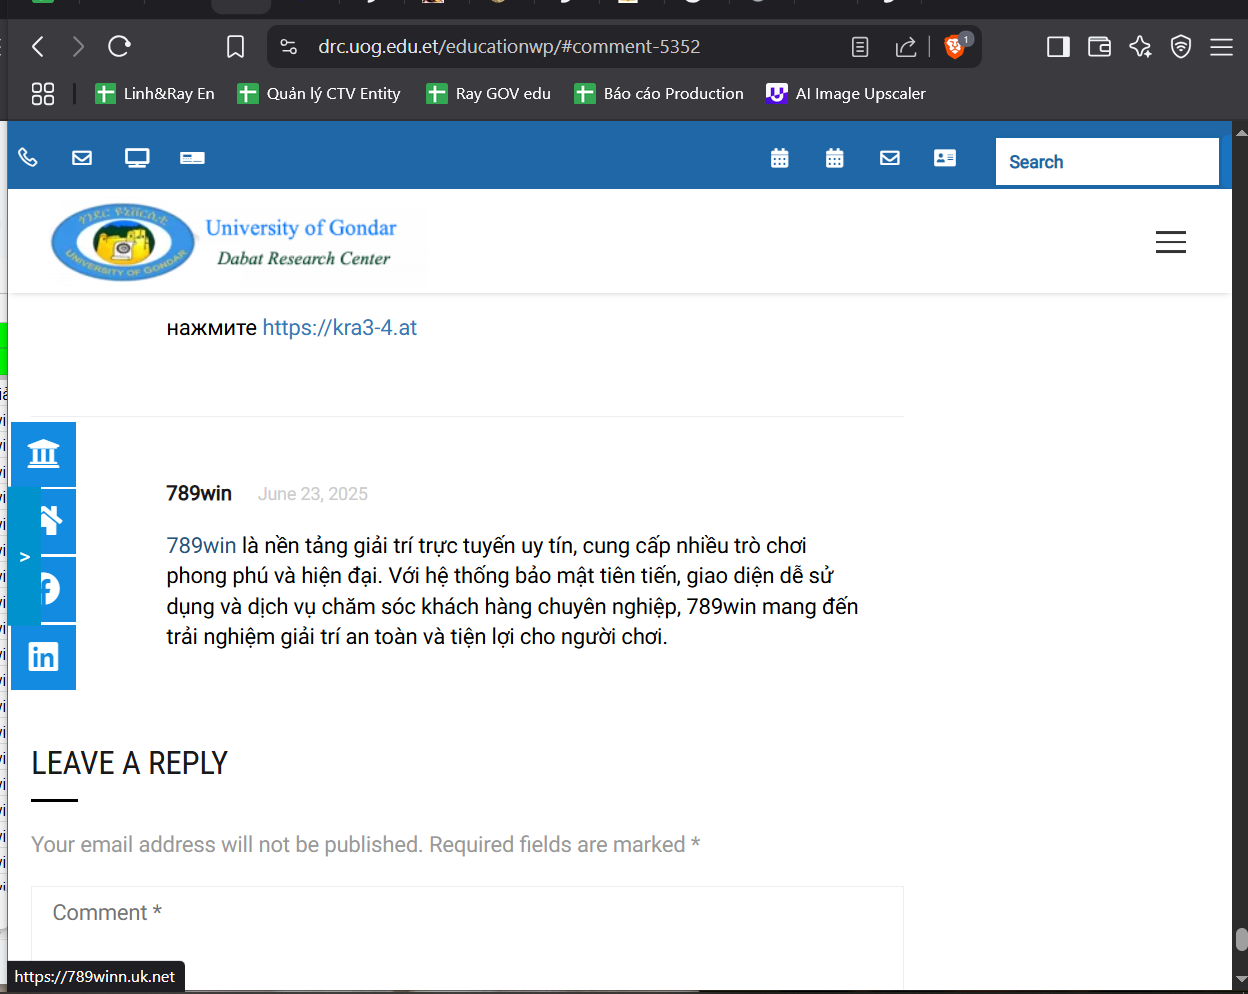The width and height of the screenshot is (1248, 994).
Task: Open the 789win link in comment text
Action: (x=201, y=545)
